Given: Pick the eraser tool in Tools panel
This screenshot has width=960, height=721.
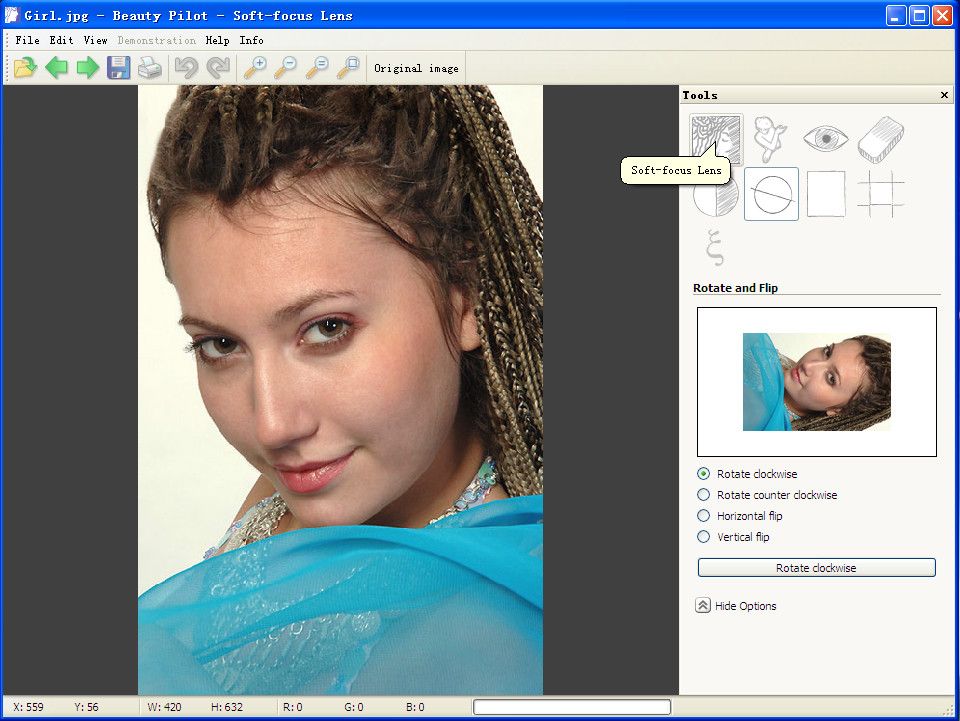Looking at the screenshot, I should (880, 139).
